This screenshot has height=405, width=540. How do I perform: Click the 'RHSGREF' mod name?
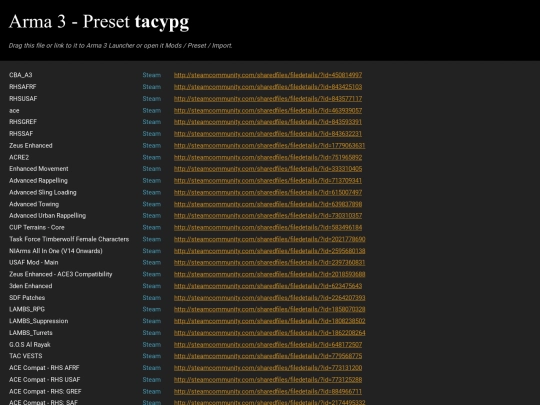tap(23, 122)
